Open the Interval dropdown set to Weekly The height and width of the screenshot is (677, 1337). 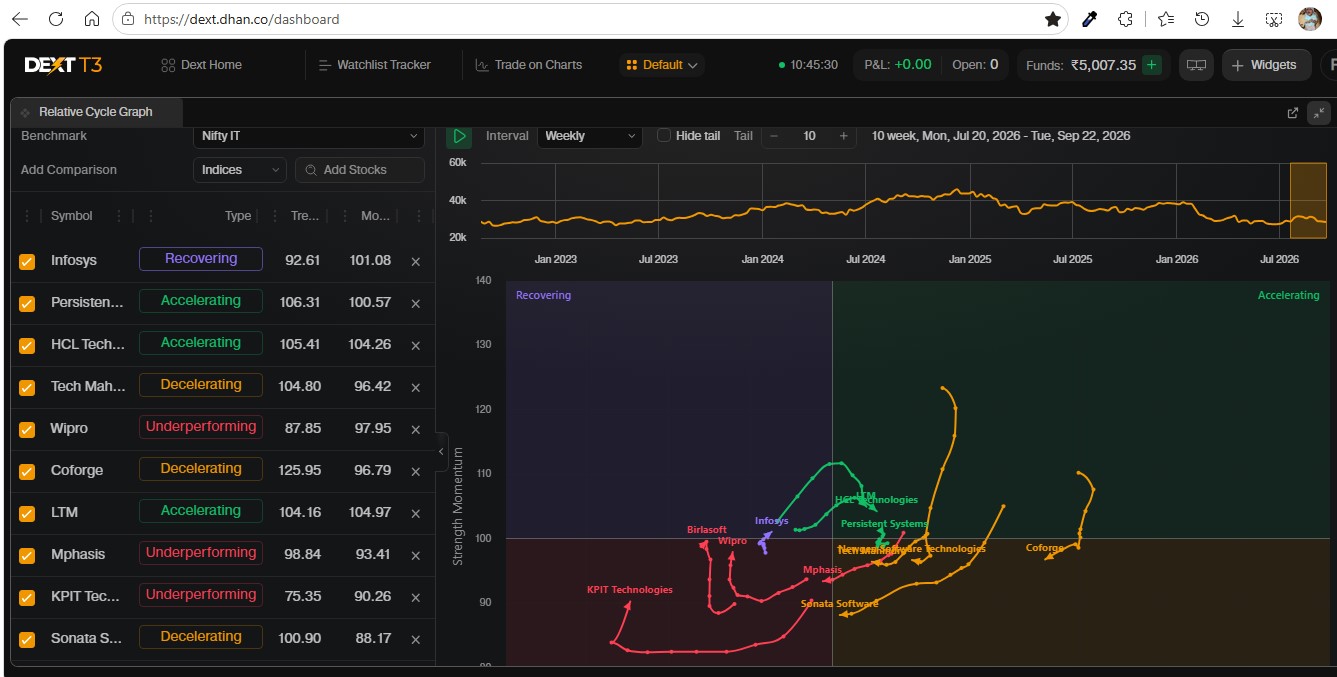[x=590, y=136]
